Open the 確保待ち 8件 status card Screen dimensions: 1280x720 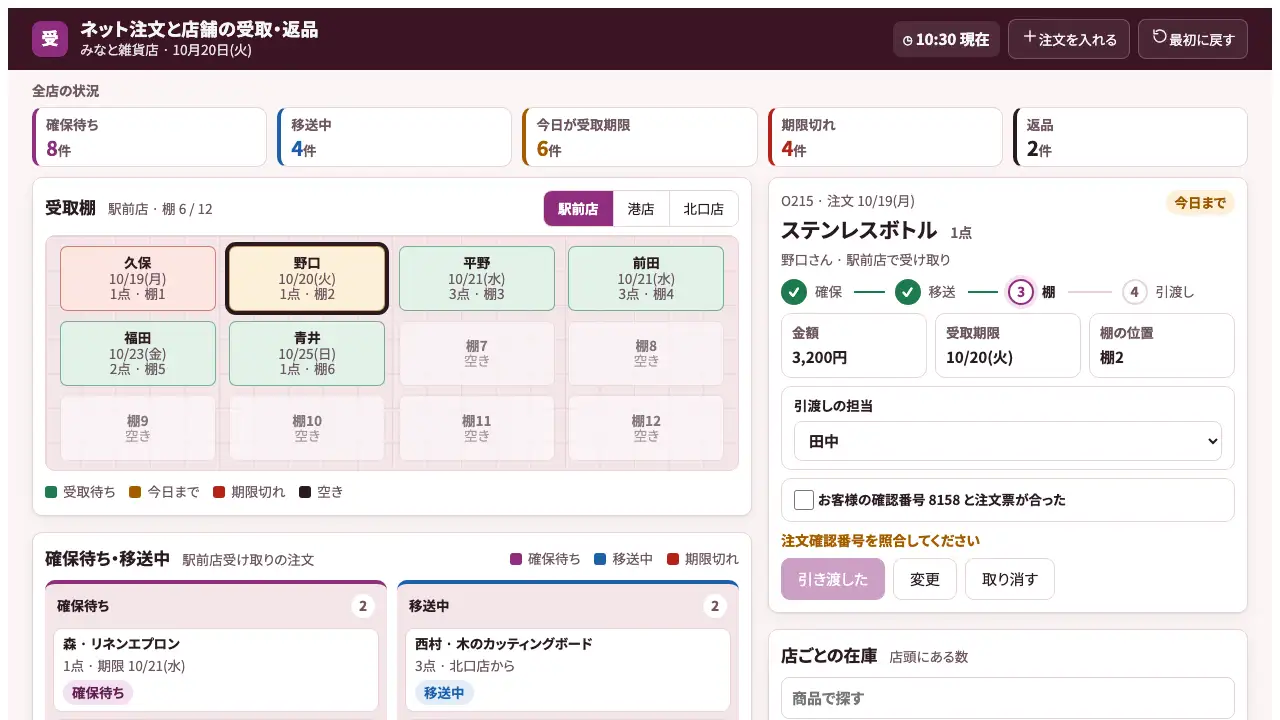149,137
